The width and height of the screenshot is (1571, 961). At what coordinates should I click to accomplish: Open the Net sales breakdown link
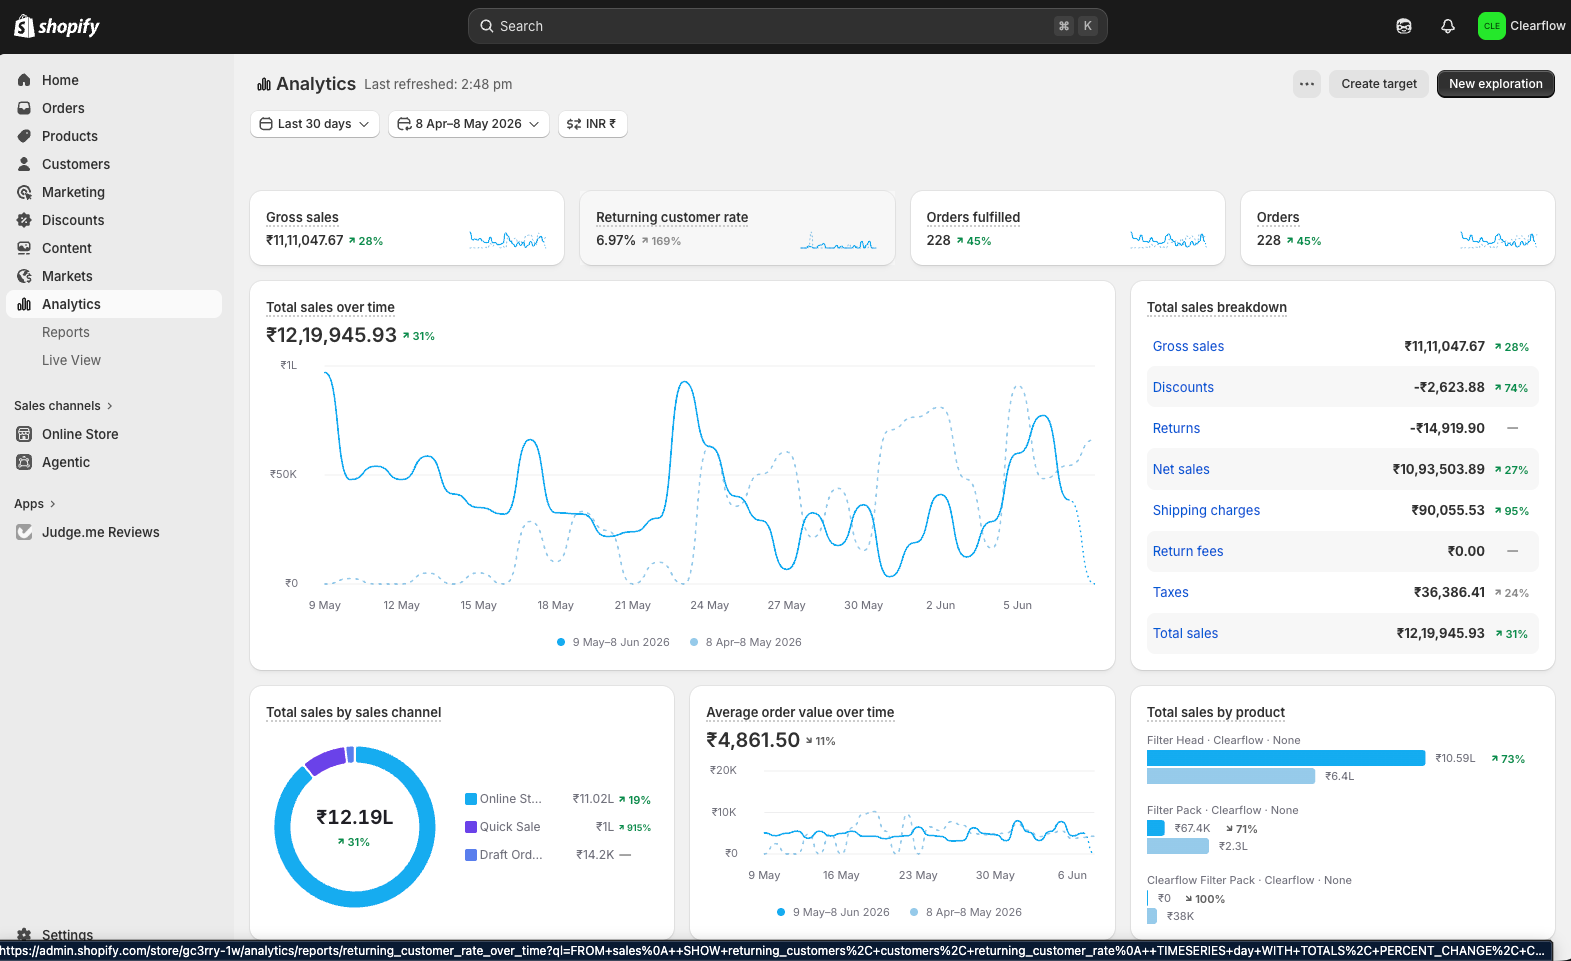(1181, 469)
